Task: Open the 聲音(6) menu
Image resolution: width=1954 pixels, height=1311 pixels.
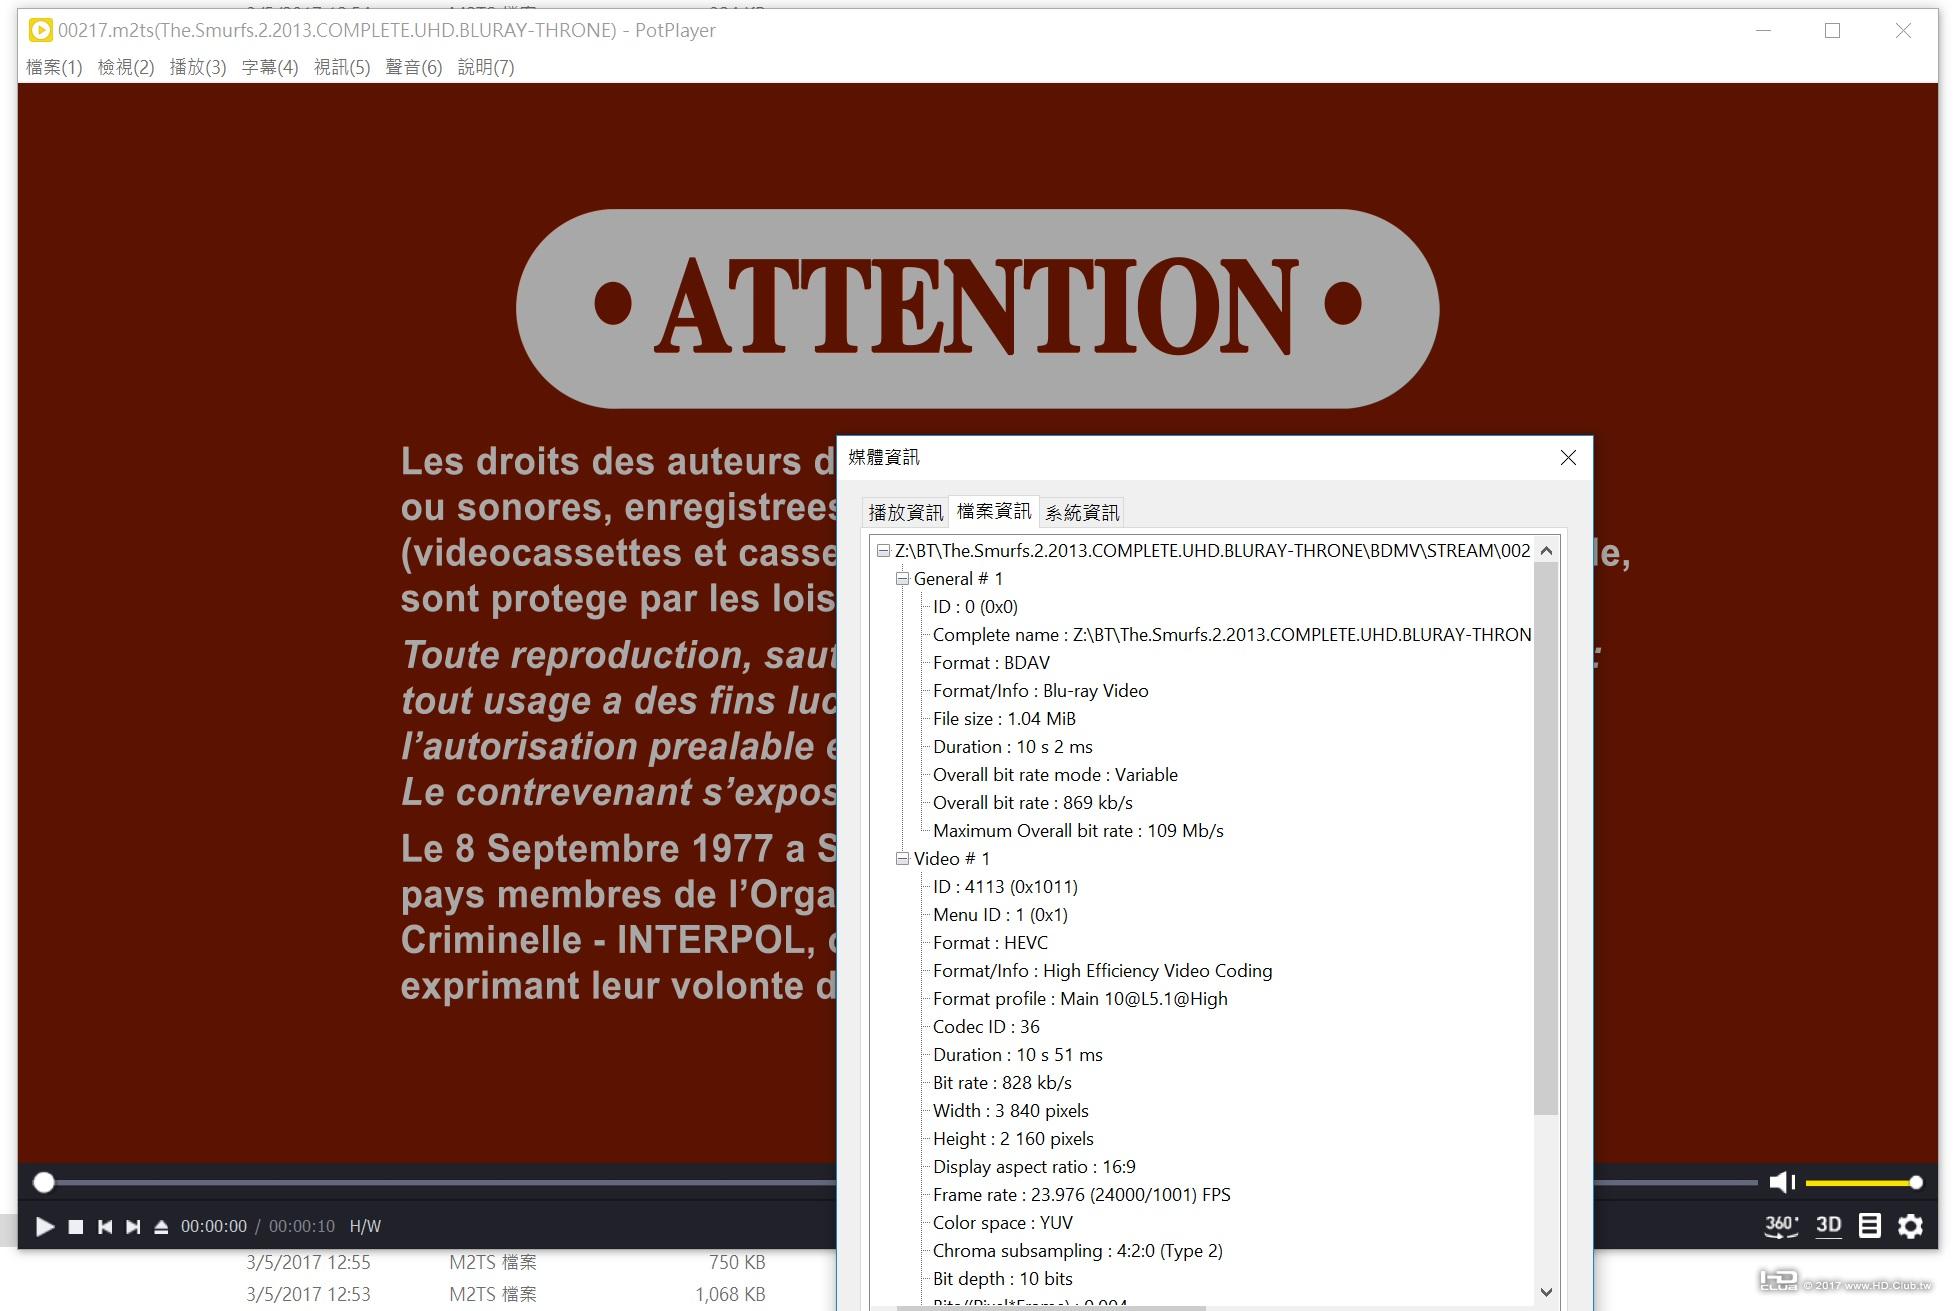Action: tap(414, 67)
